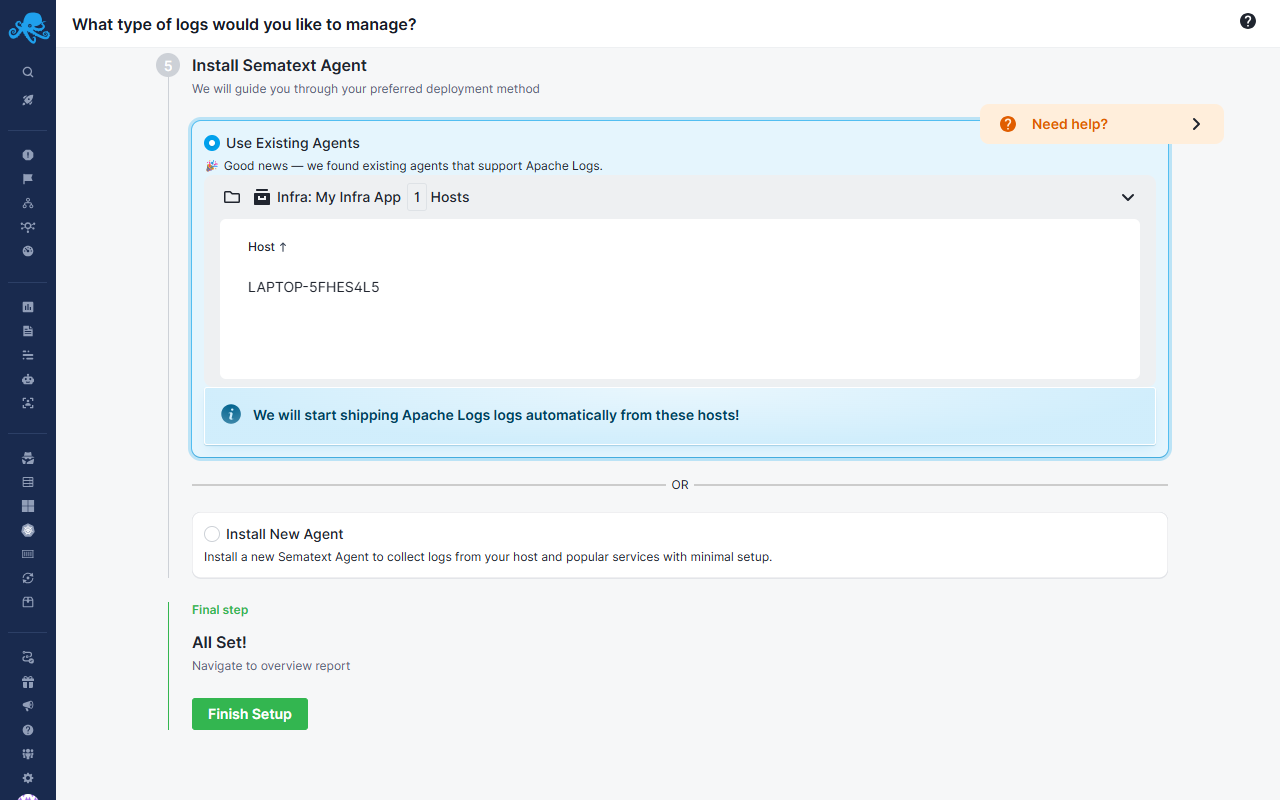Sort hosts by clicking the Host column header
1280x800 pixels.
coord(265,246)
